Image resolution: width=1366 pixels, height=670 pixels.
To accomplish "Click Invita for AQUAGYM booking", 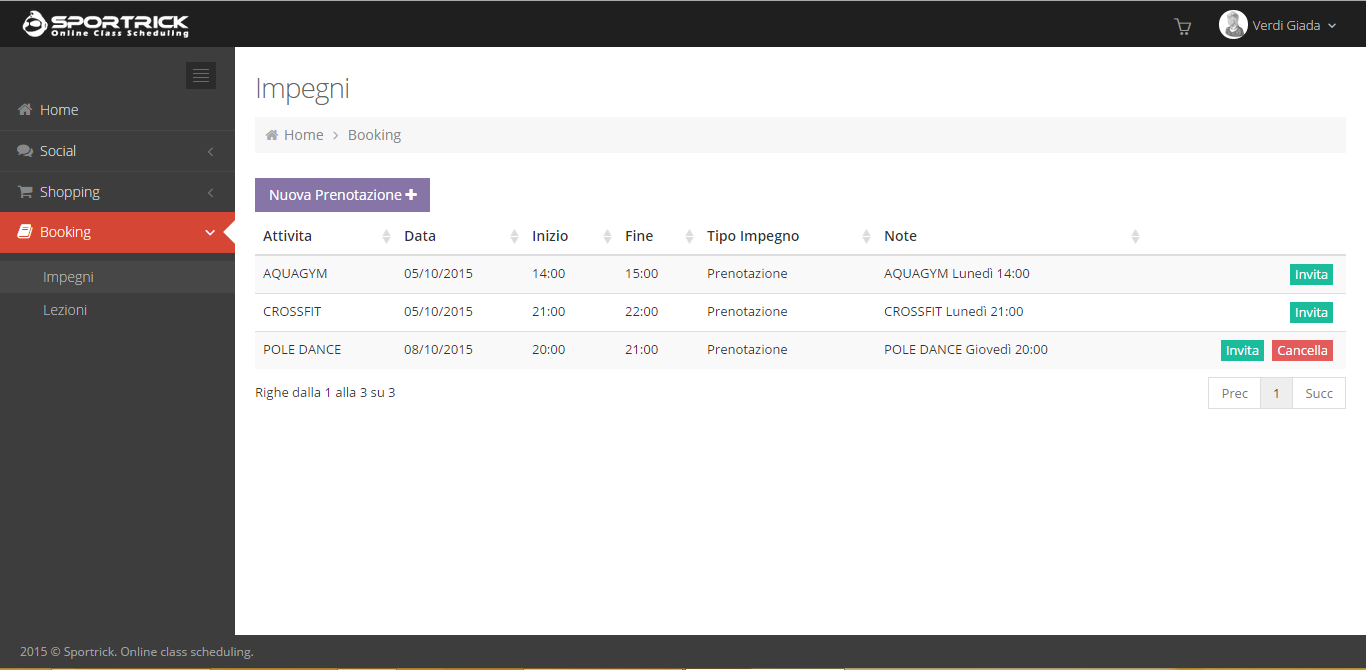I will pos(1311,274).
